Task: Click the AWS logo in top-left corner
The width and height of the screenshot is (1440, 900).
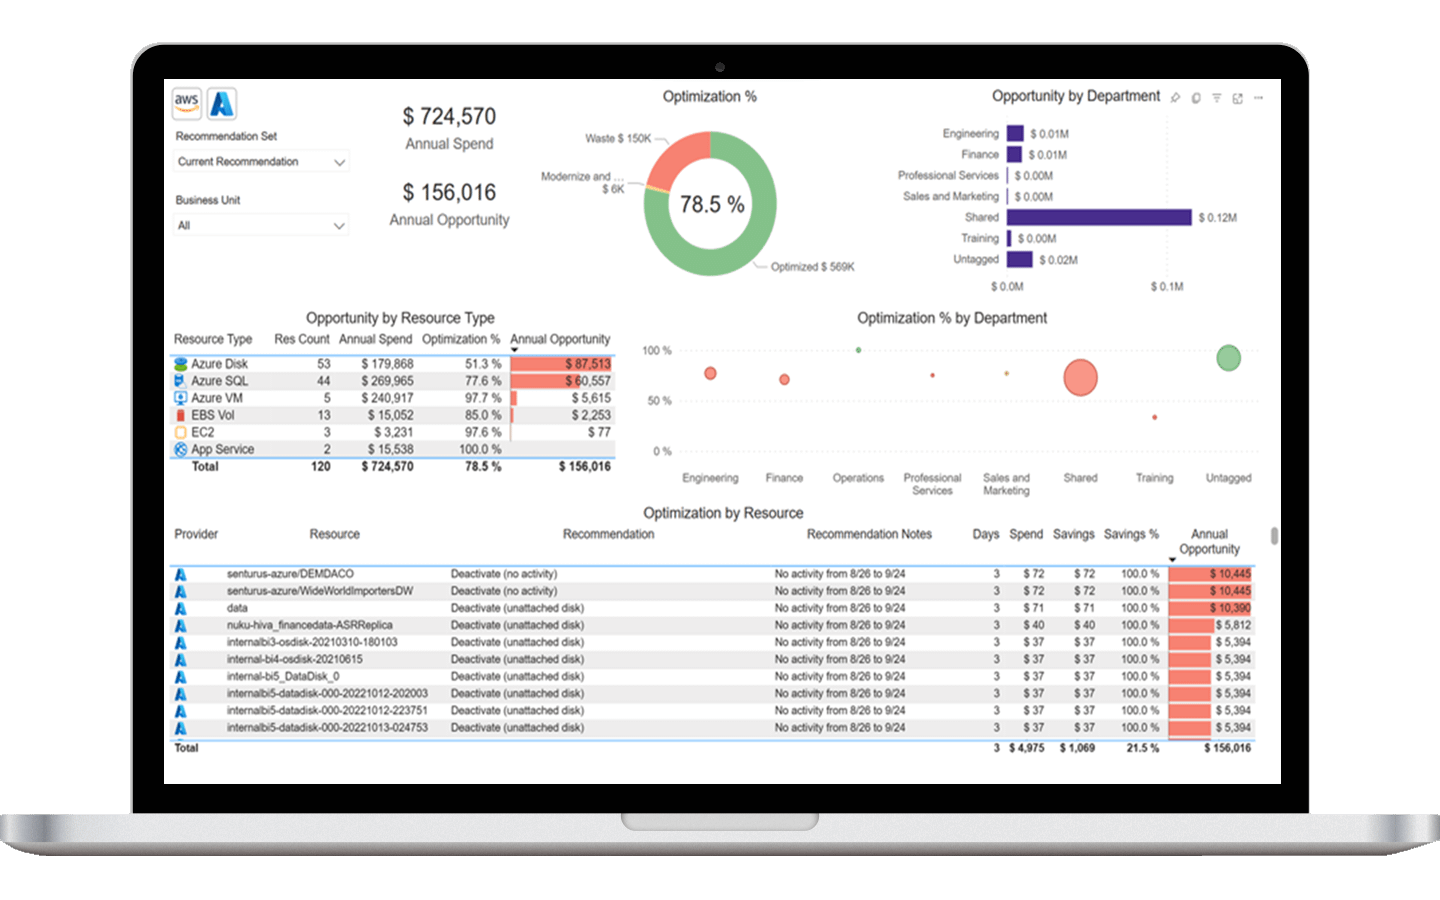Action: 186,101
